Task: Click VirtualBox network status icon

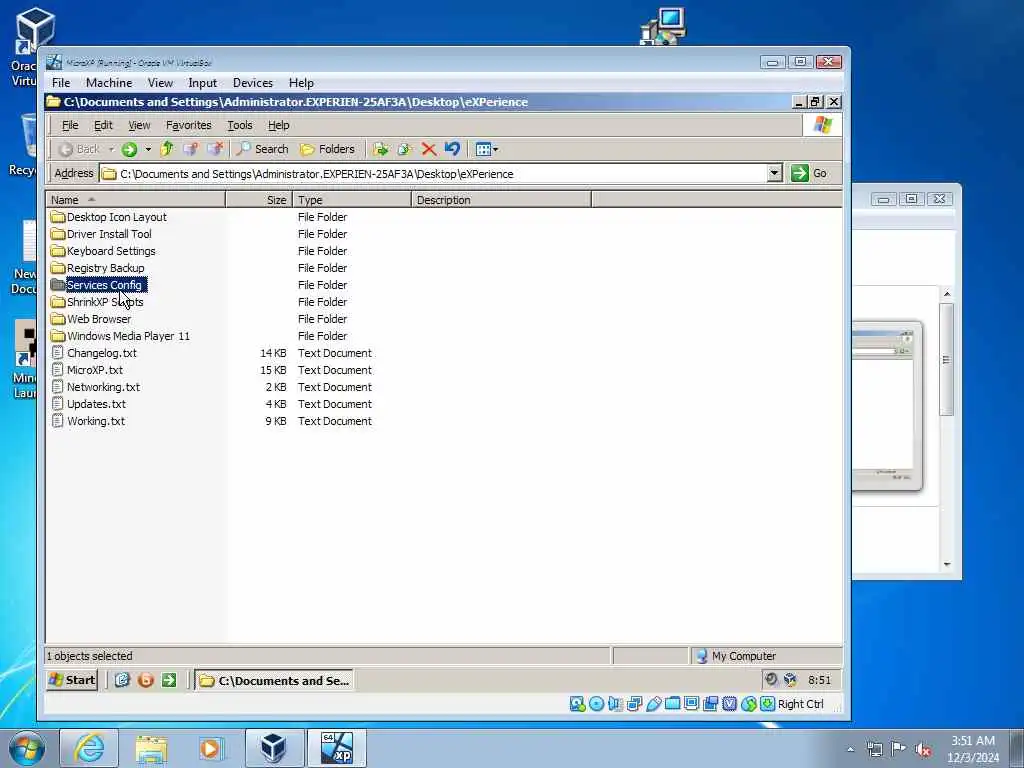Action: [634, 703]
